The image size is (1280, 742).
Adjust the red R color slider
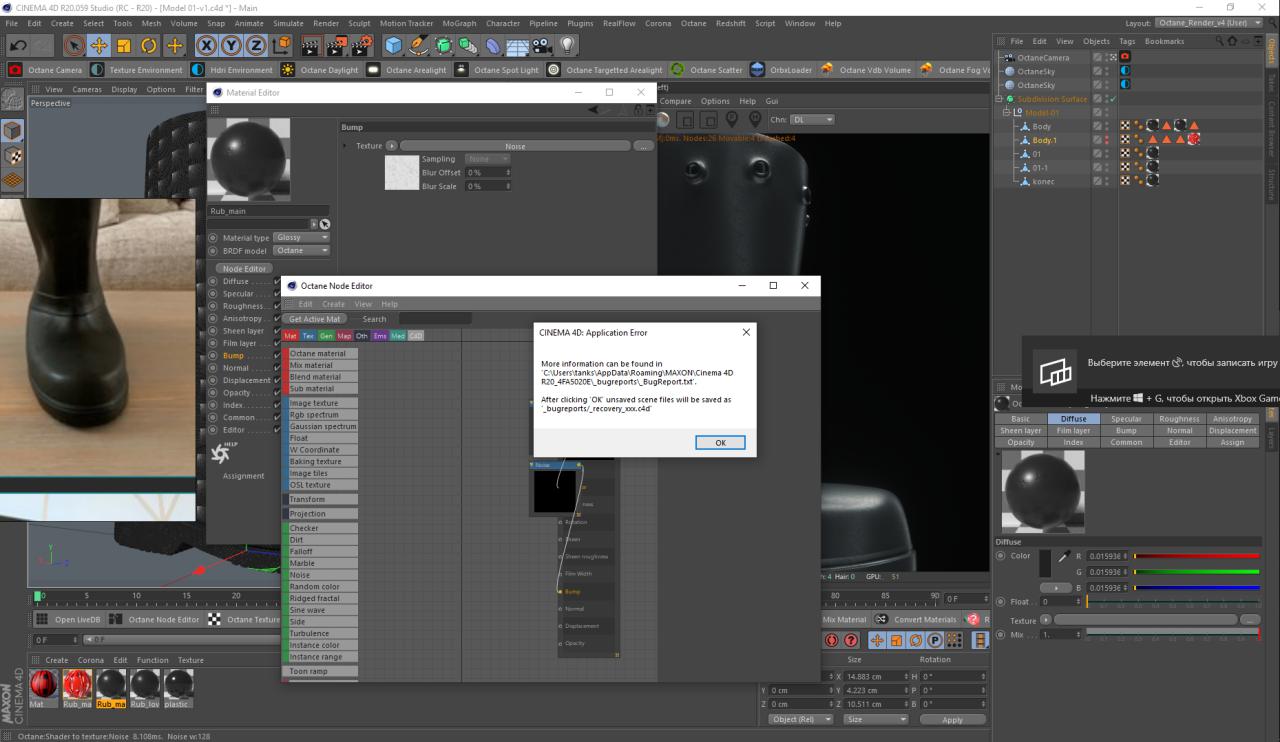1196,556
